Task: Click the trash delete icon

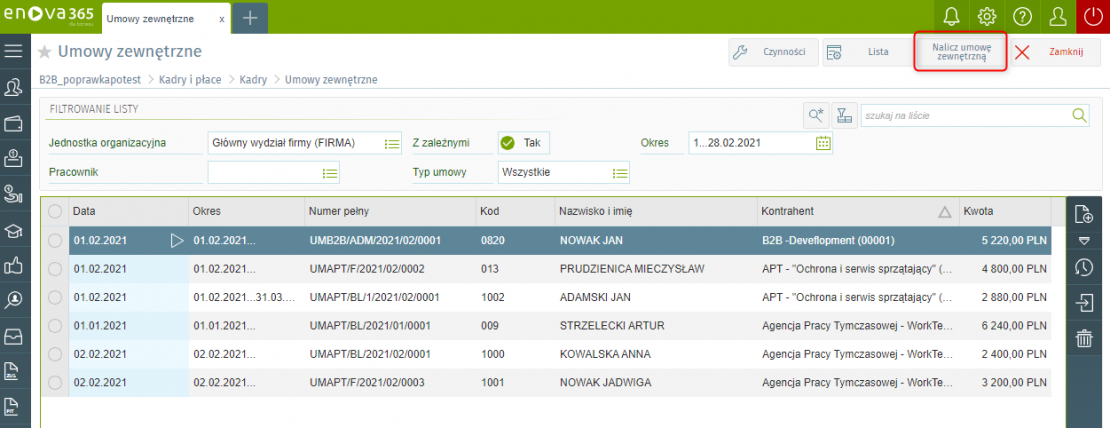Action: tap(1084, 338)
